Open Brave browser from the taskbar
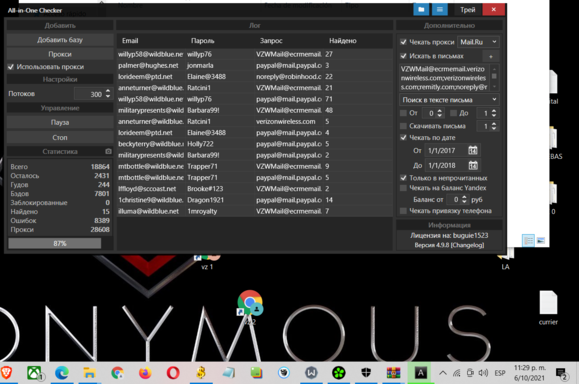The image size is (579, 384). [x=6, y=373]
